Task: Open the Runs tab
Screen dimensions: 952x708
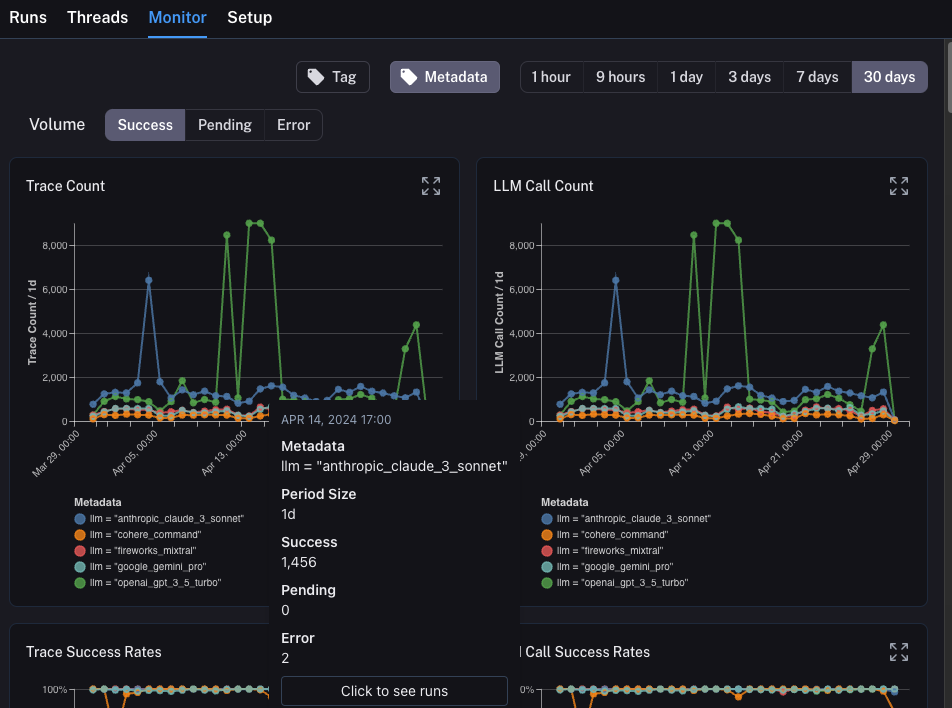Action: (x=28, y=18)
